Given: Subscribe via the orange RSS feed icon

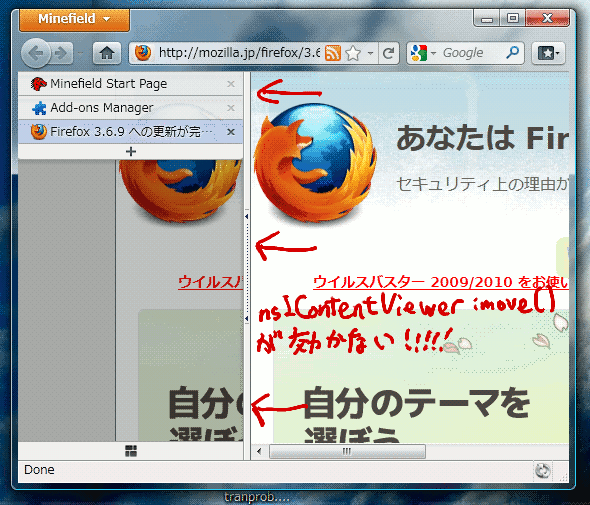Looking at the screenshot, I should (x=333, y=53).
